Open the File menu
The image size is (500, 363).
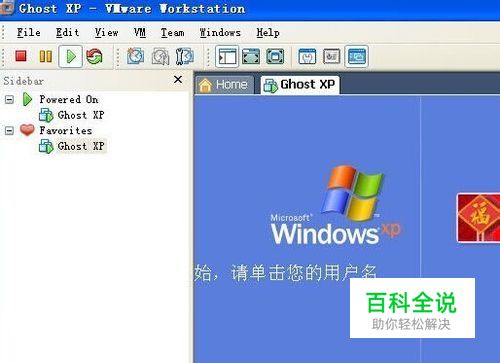29,33
